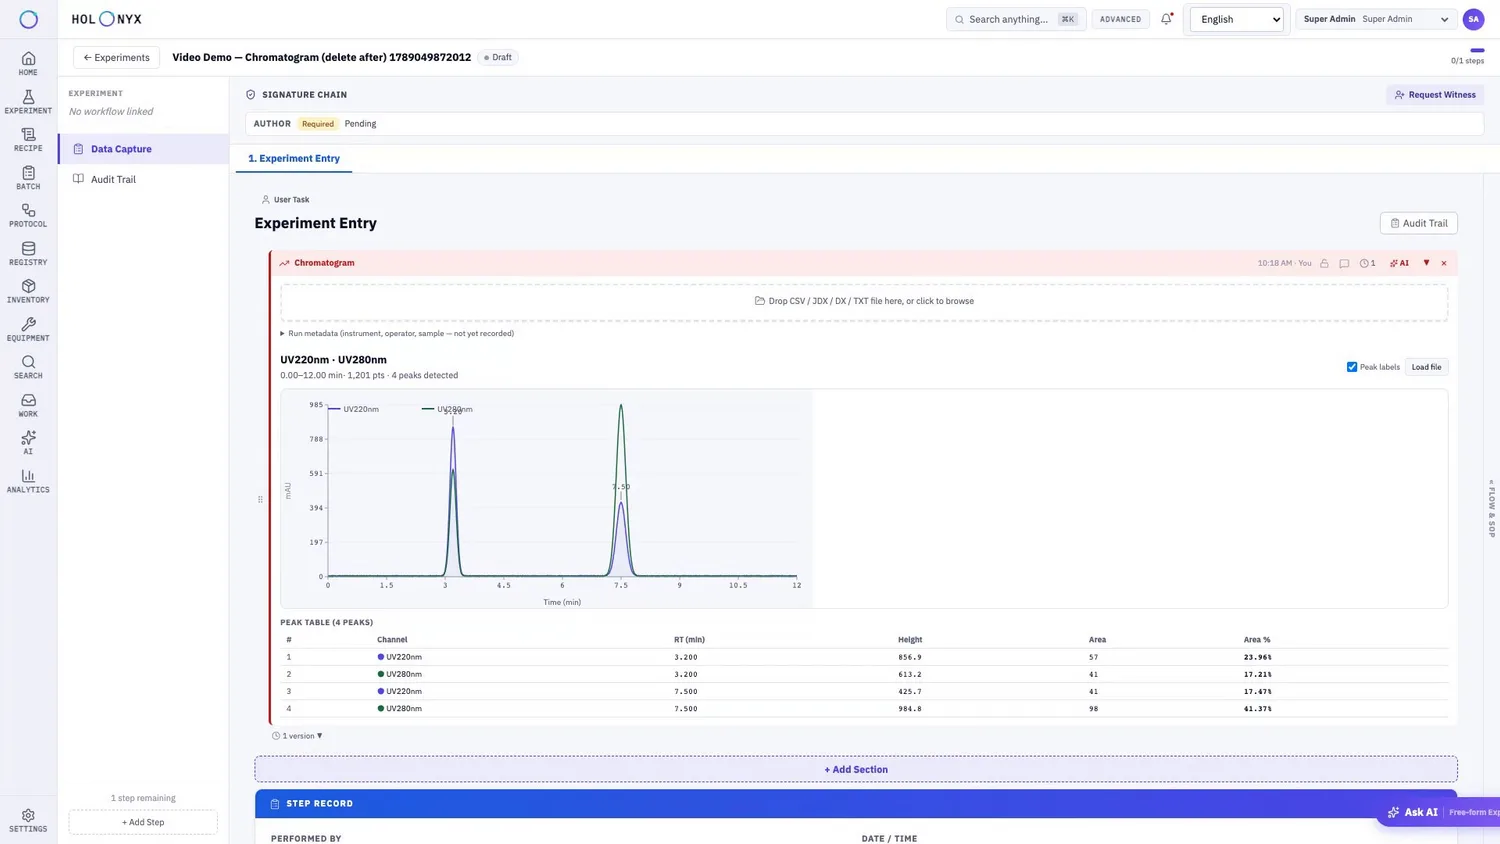Screen dimensions: 1500x844
Task: Open Settings gear in sidebar
Action: click(x=28, y=821)
